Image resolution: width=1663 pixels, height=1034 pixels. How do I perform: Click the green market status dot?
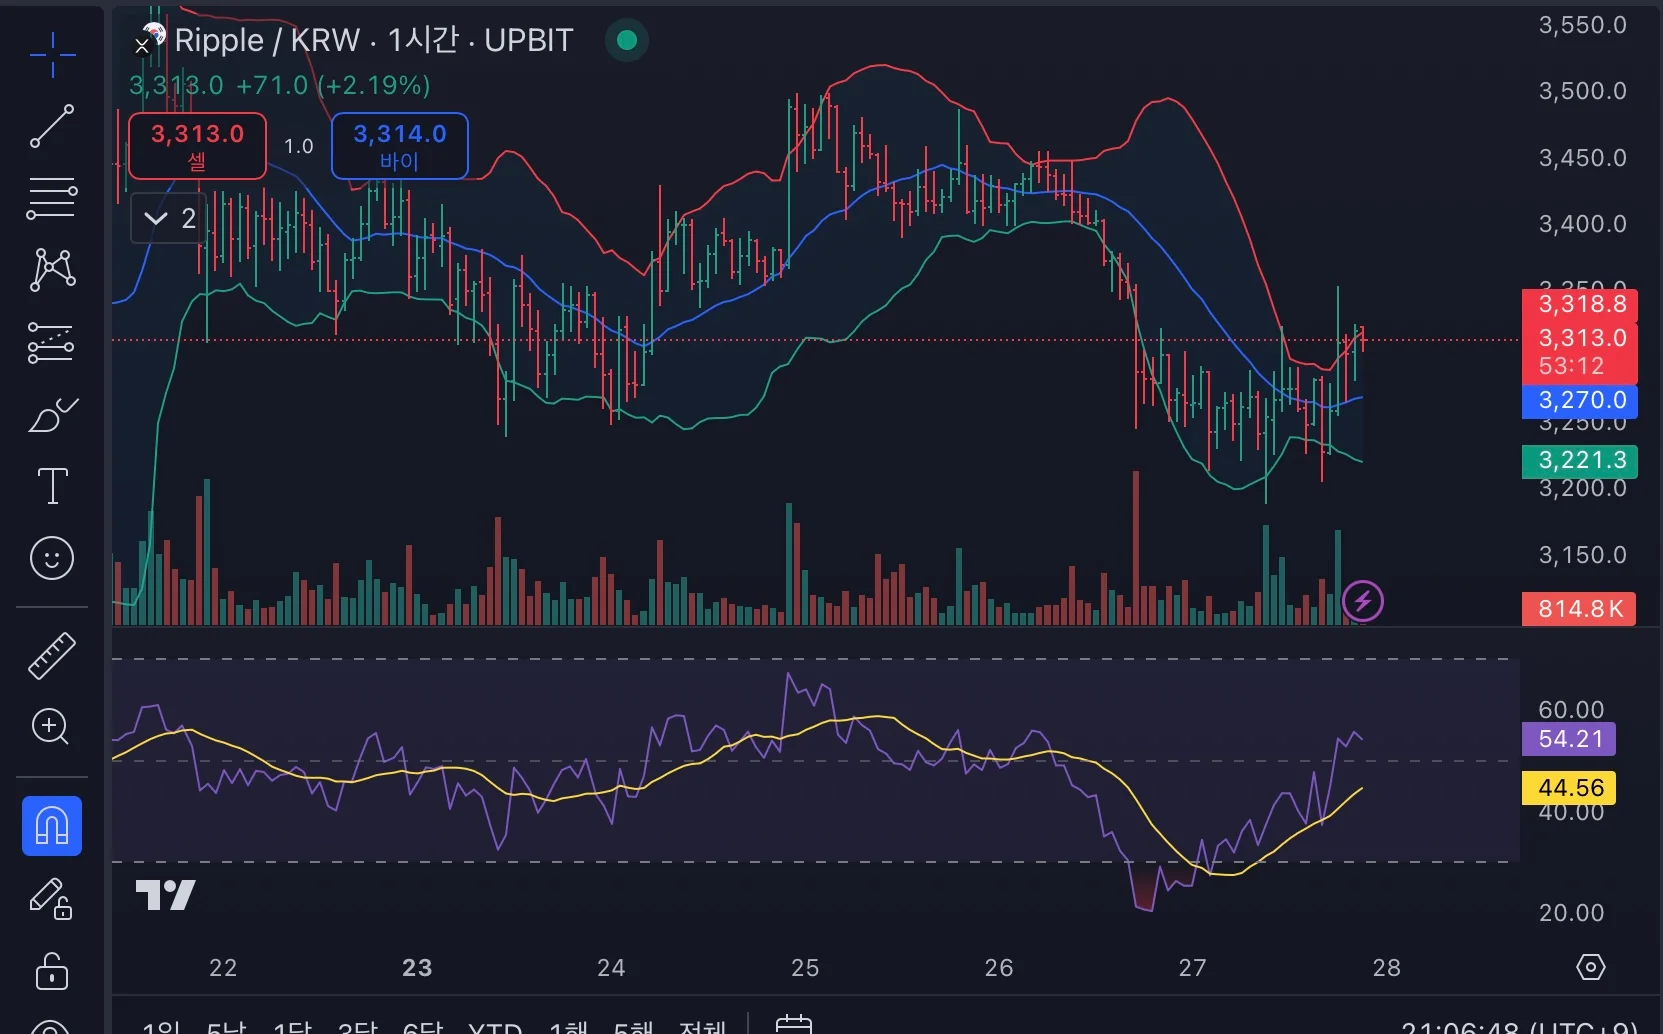(x=627, y=40)
